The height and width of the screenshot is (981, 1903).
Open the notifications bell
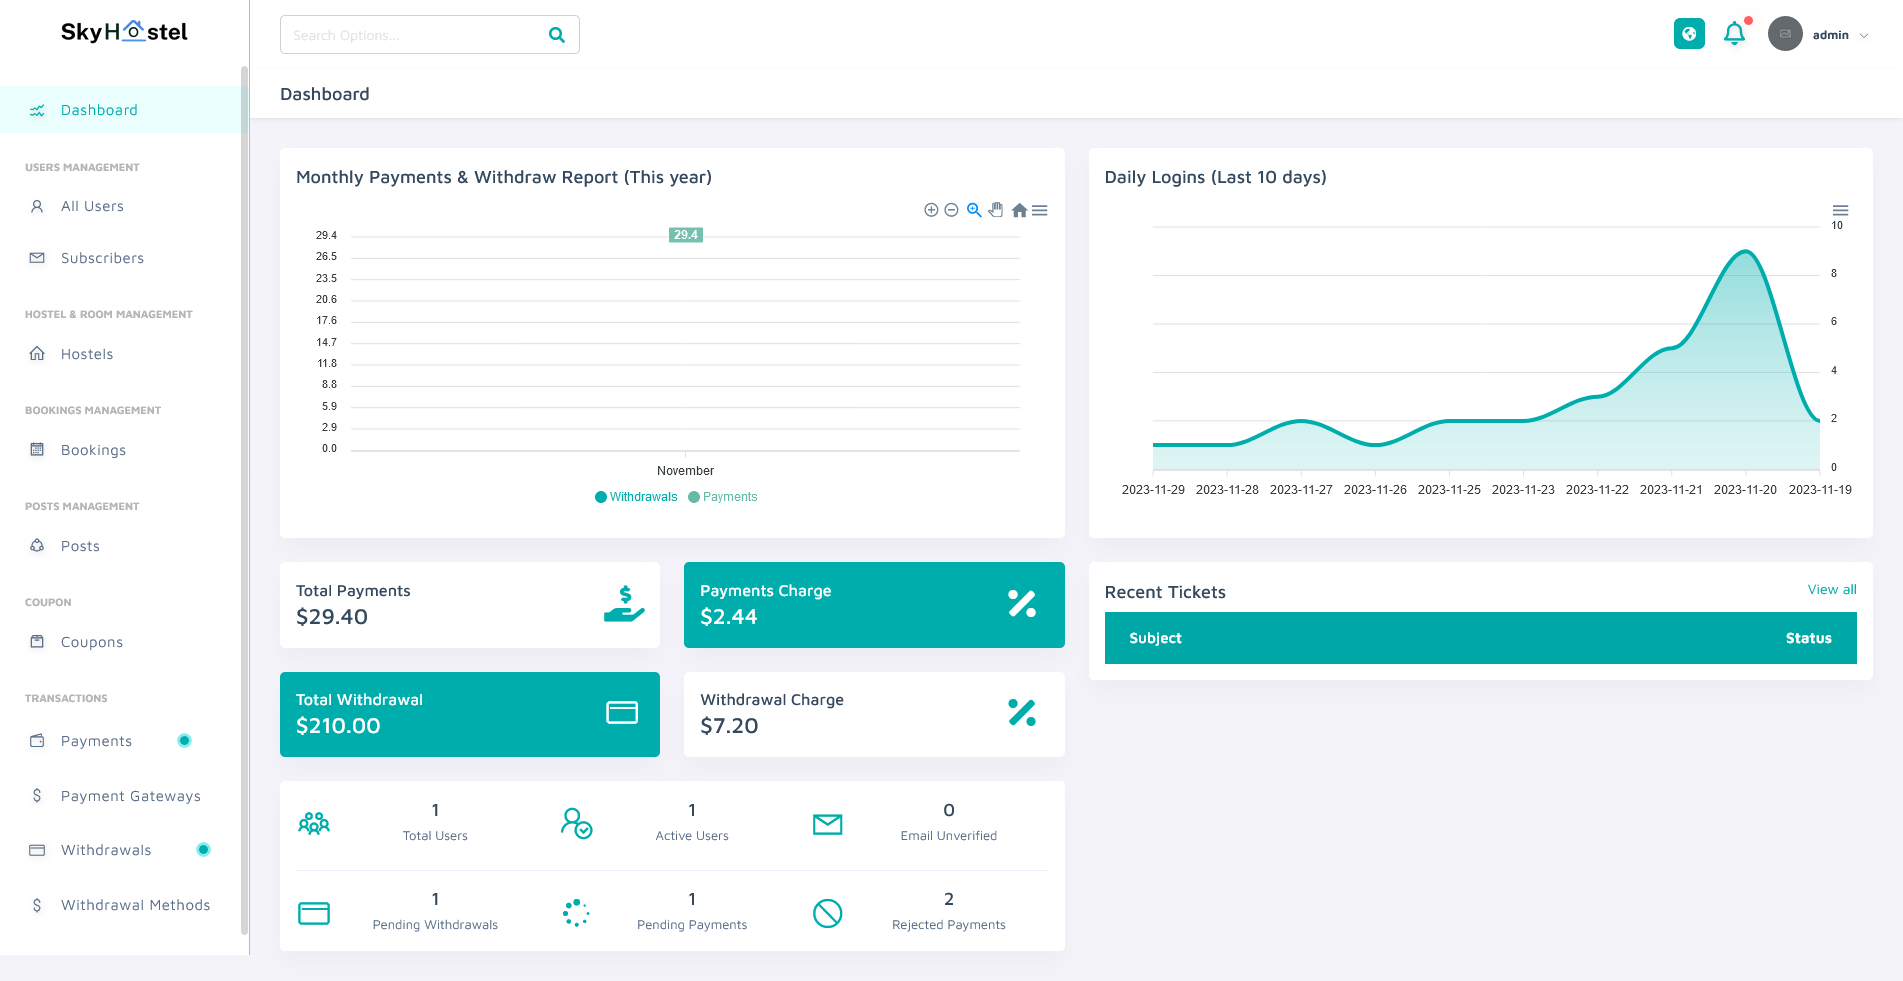point(1735,34)
